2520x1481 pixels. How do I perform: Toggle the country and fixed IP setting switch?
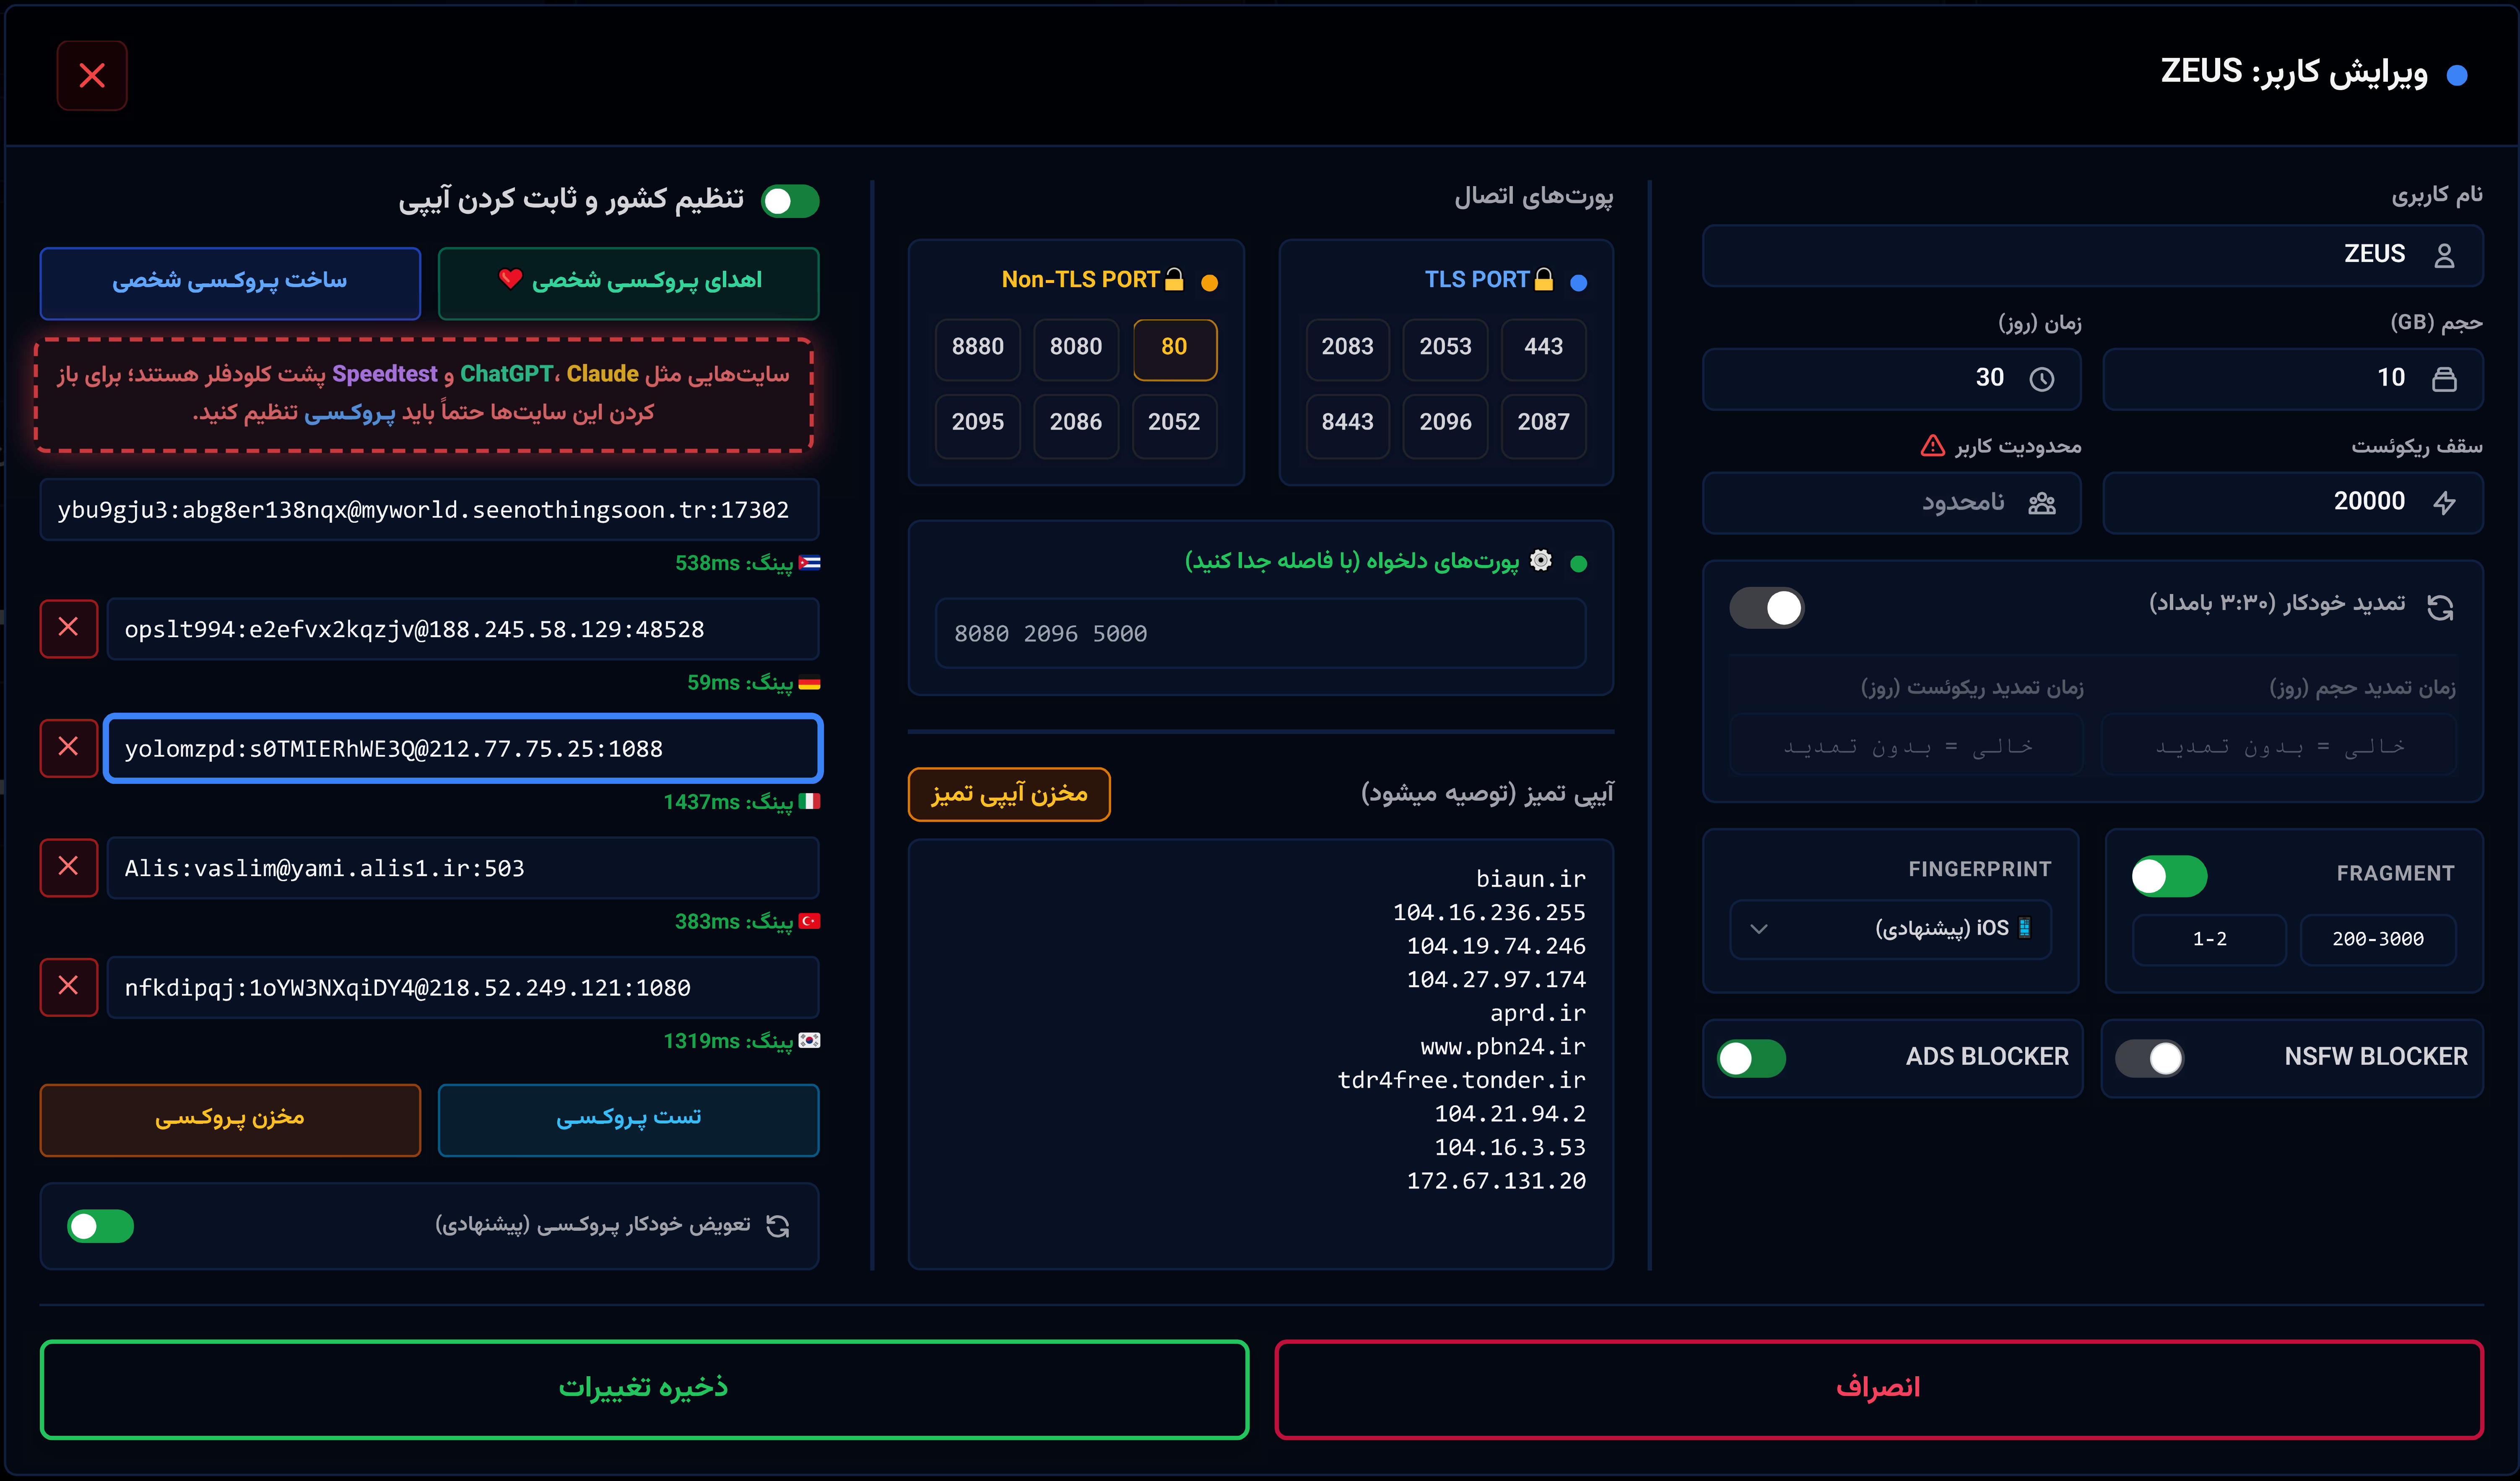click(x=790, y=201)
